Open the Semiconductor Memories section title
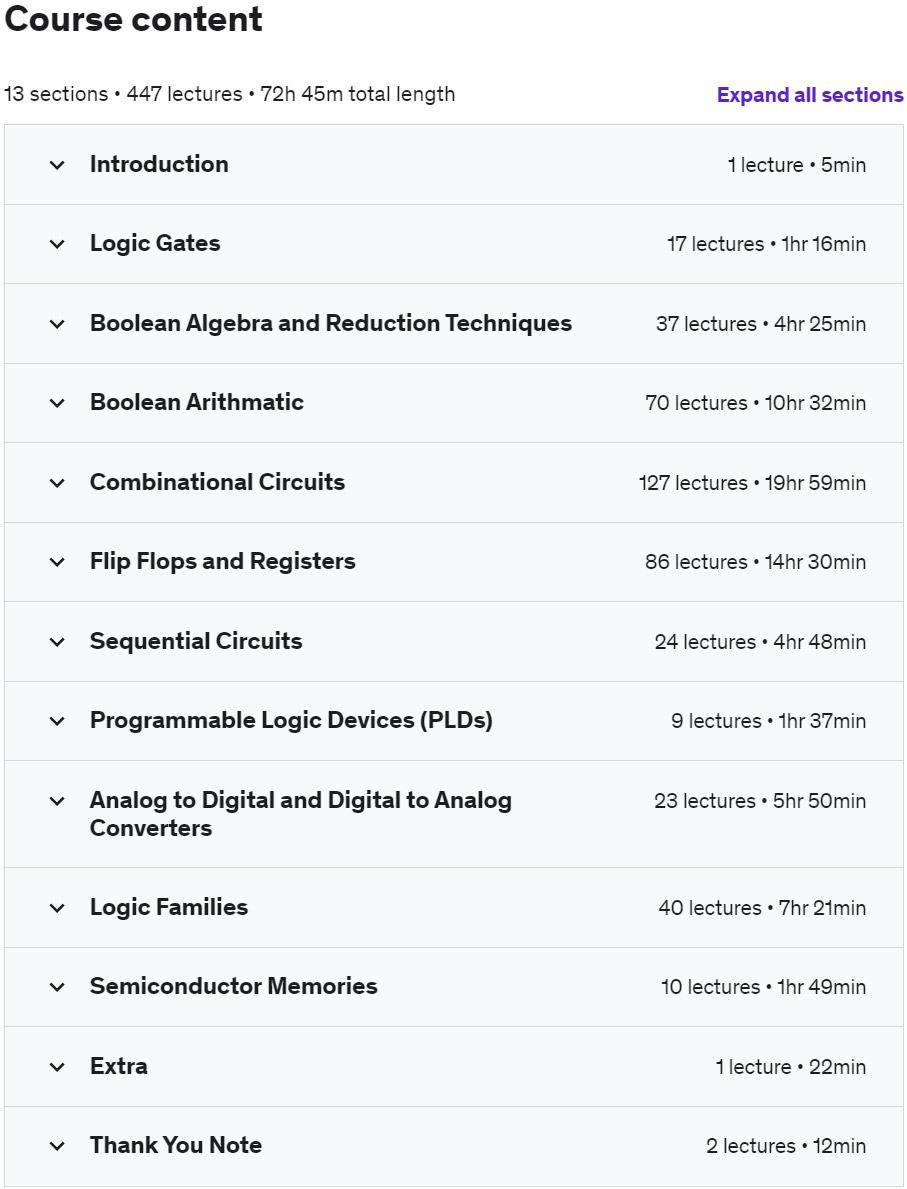 tap(233, 986)
